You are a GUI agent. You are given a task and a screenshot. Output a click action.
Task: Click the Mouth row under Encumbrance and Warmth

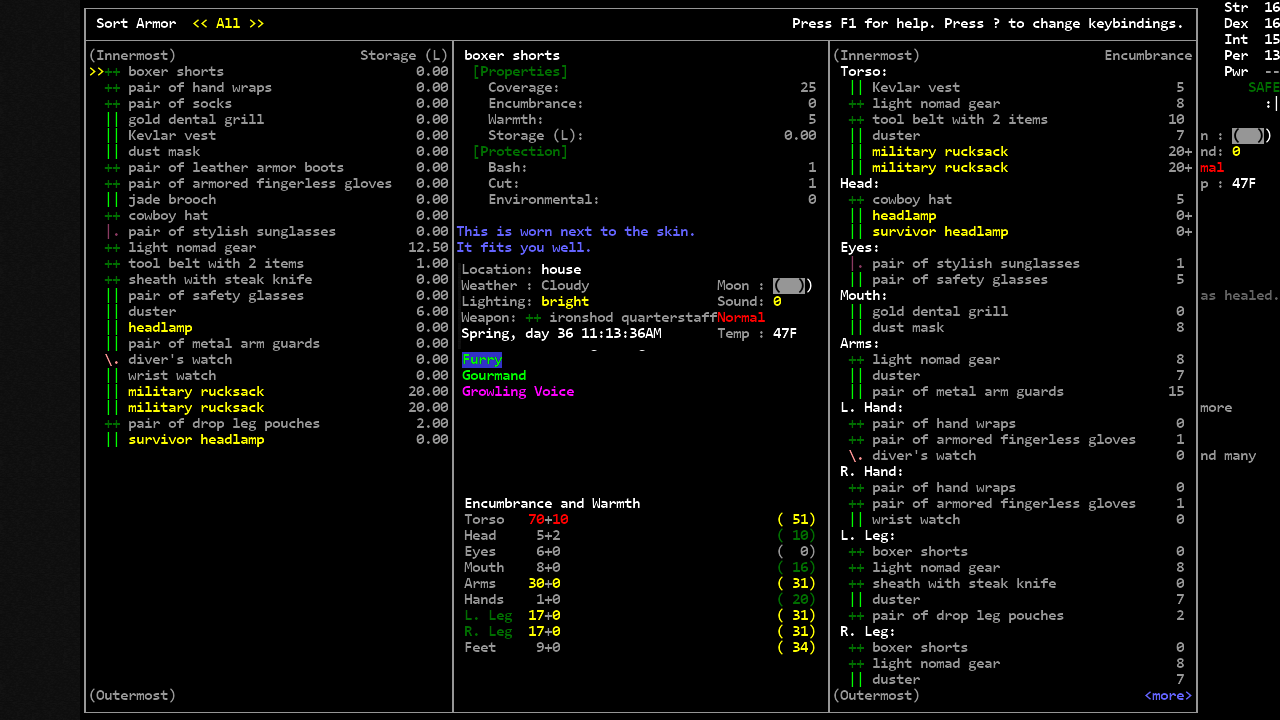pyautogui.click(x=640, y=567)
